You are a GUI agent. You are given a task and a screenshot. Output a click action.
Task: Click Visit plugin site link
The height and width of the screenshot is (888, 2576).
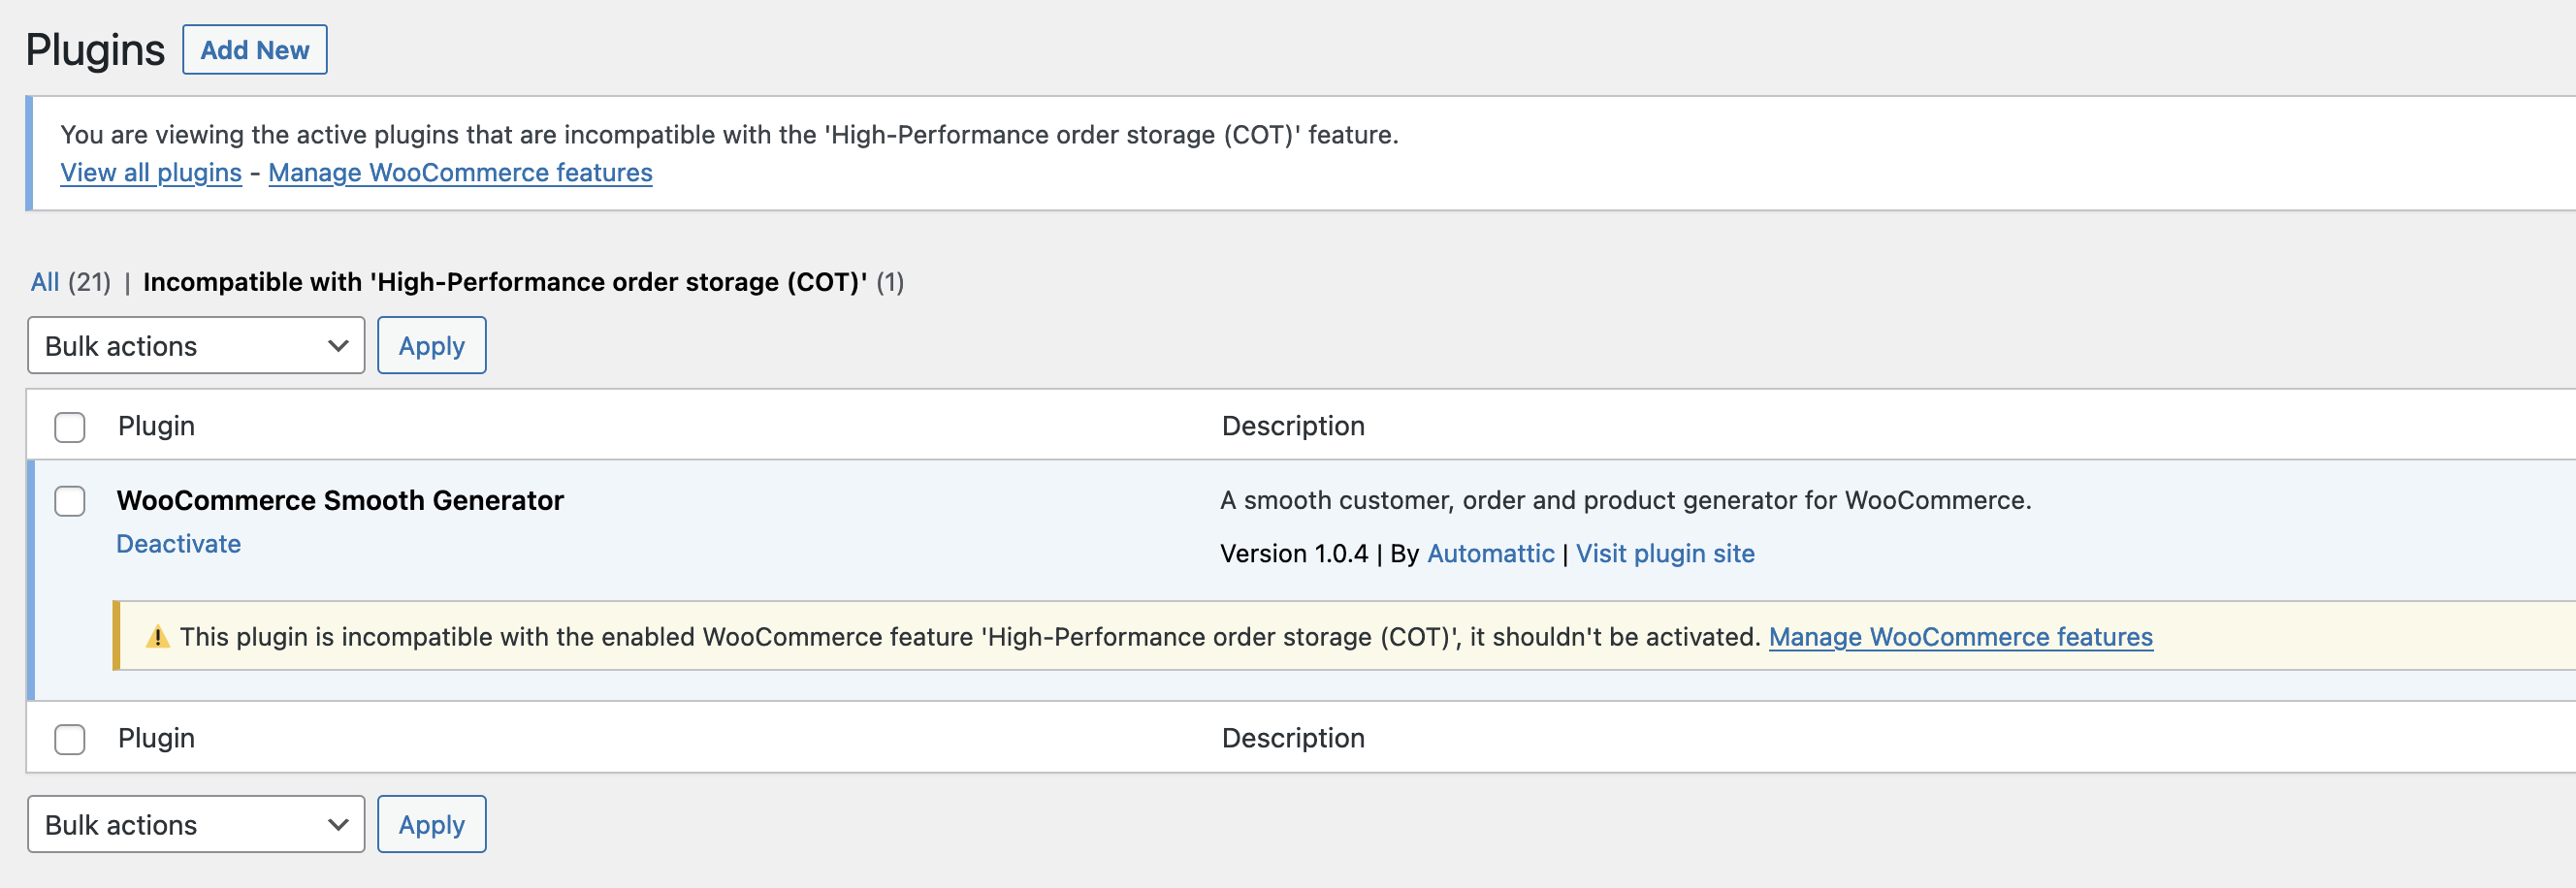(1664, 553)
